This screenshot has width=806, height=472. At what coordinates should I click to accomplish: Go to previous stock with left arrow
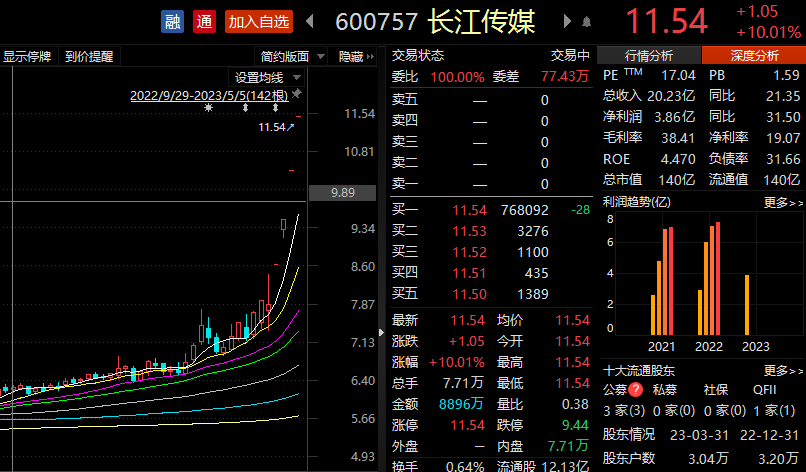(309, 21)
